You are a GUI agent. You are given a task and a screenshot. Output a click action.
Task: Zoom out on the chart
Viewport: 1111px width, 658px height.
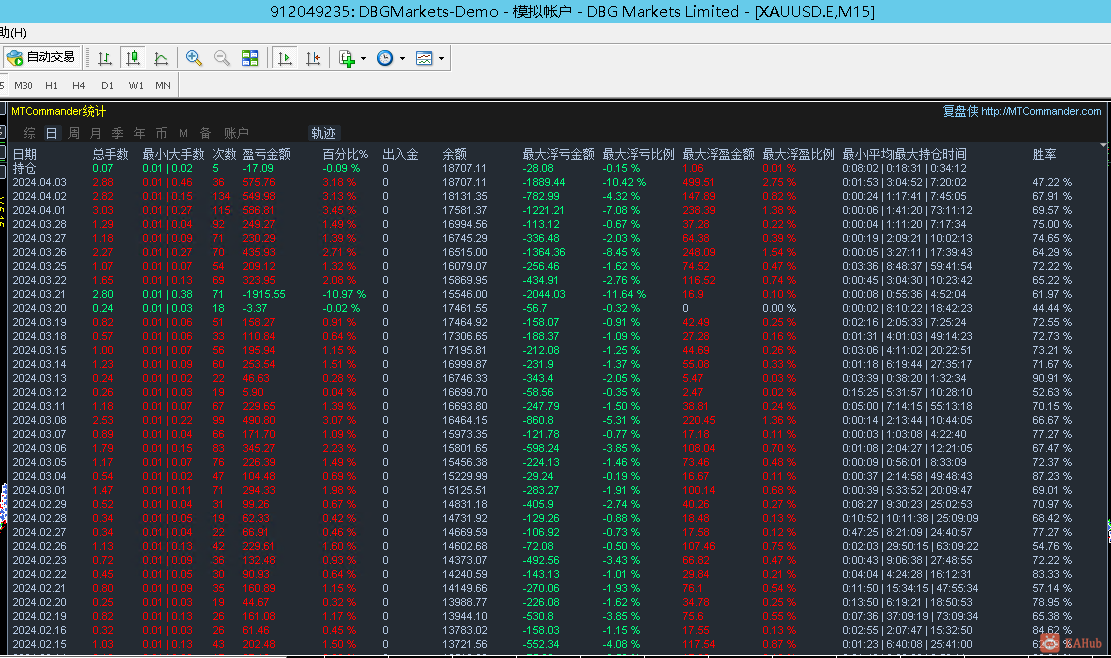point(222,58)
